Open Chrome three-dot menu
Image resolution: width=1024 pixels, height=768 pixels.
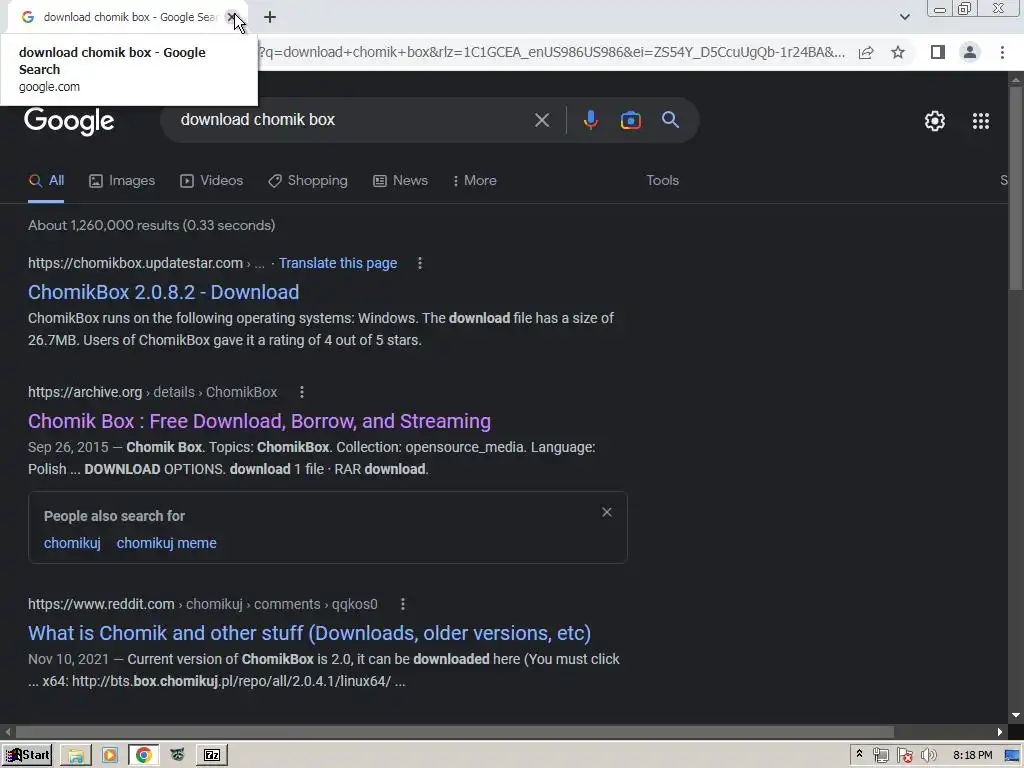coord(1002,52)
